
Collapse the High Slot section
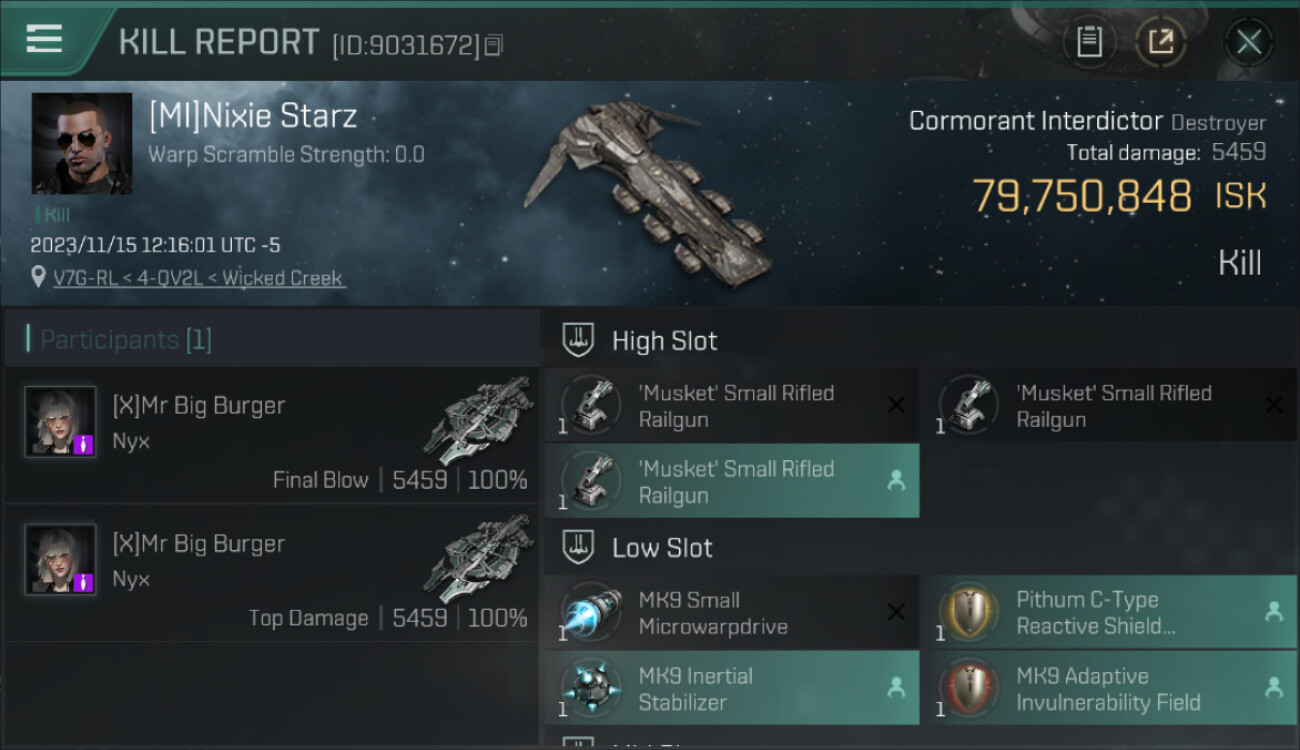click(x=665, y=341)
